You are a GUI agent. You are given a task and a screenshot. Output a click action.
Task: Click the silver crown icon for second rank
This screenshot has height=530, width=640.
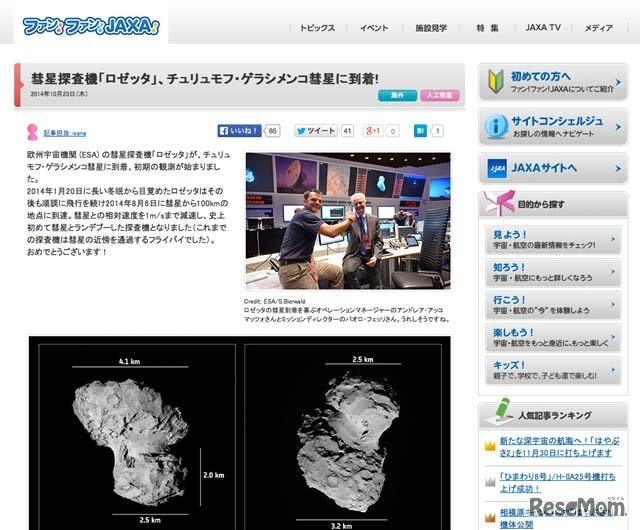[490, 482]
